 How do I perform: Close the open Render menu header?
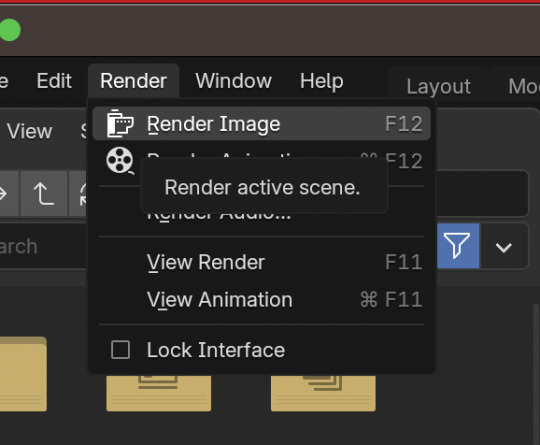tap(134, 81)
